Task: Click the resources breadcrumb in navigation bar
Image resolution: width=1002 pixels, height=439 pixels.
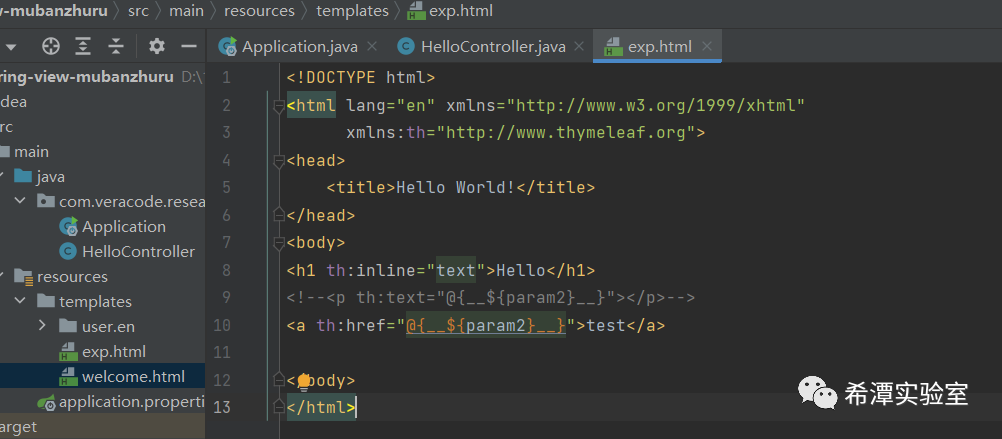Action: (x=259, y=11)
